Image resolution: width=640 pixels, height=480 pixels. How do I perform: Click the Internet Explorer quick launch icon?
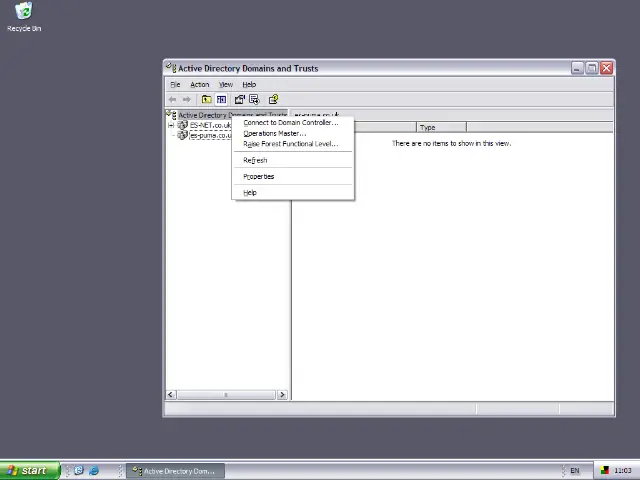tap(94, 470)
